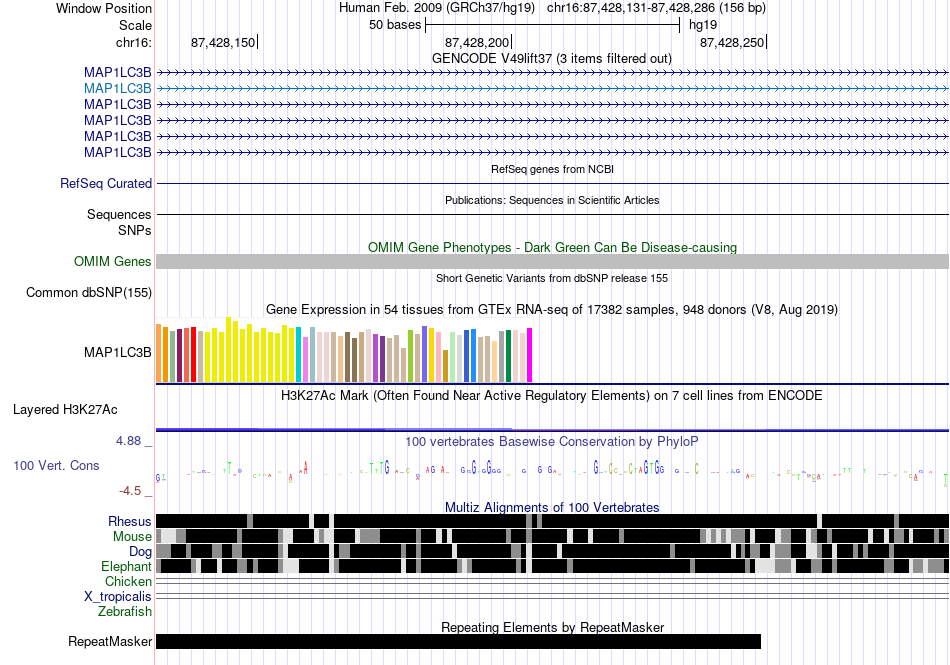Click the 87,428,150 ruler position
Image resolution: width=950 pixels, height=665 pixels.
tap(223, 42)
